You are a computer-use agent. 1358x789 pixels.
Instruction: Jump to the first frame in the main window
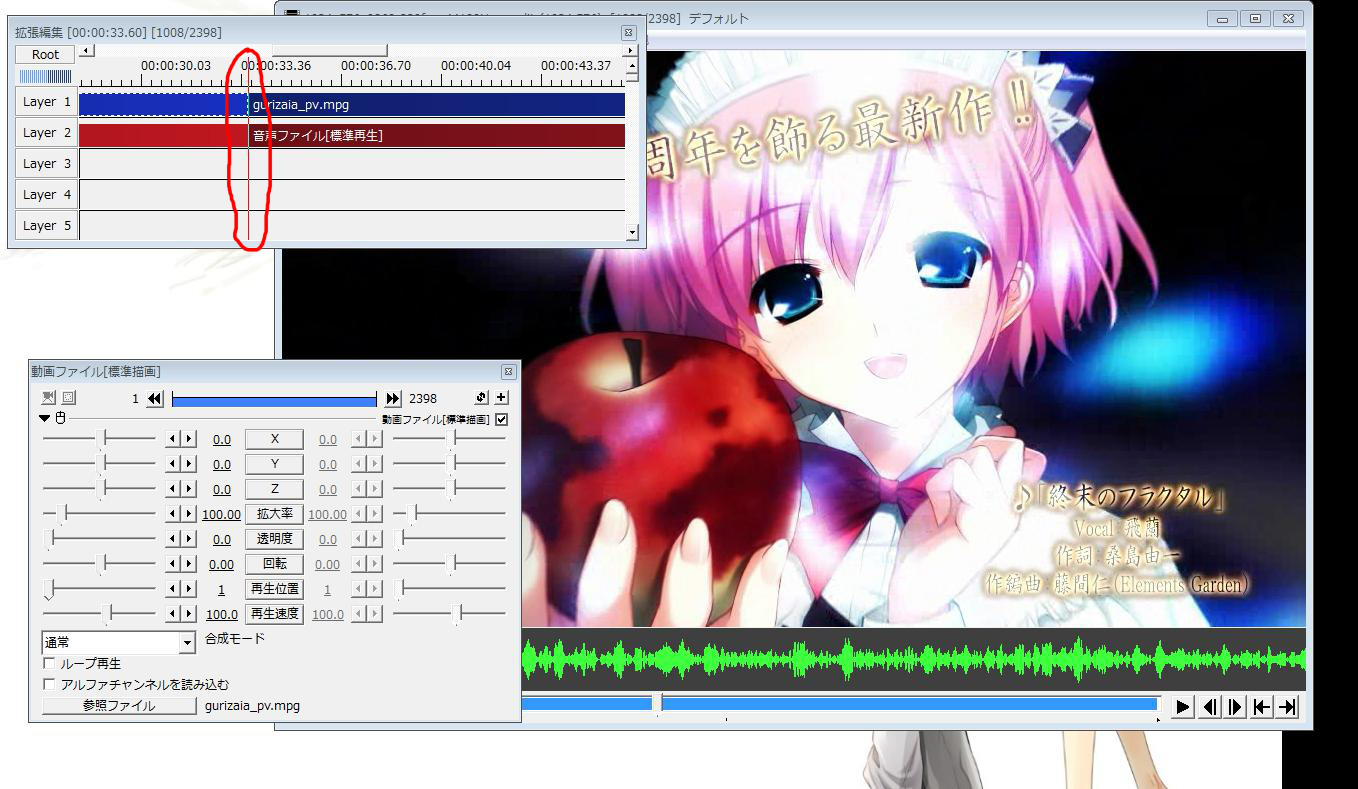(1262, 707)
